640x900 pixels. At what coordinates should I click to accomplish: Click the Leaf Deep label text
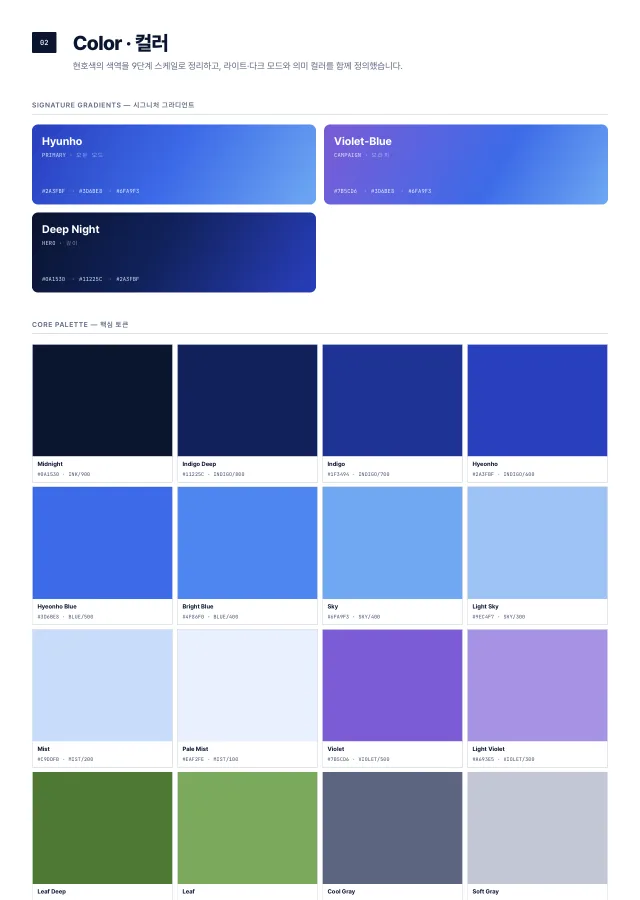tap(52, 891)
